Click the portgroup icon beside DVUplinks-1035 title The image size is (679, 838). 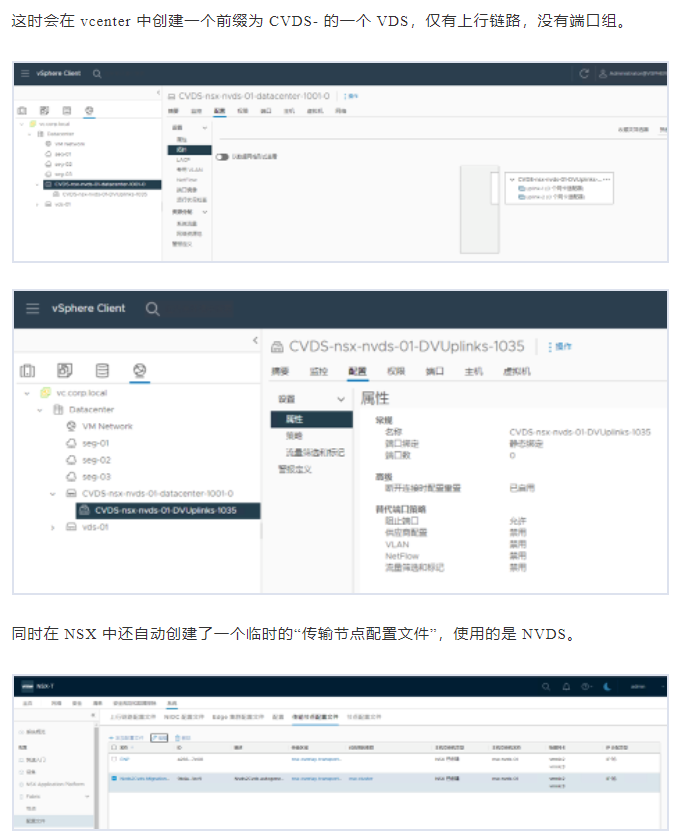click(x=277, y=347)
